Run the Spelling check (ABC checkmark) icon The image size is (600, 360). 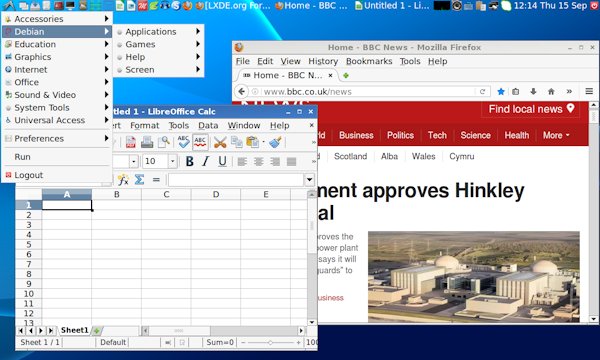point(183,142)
